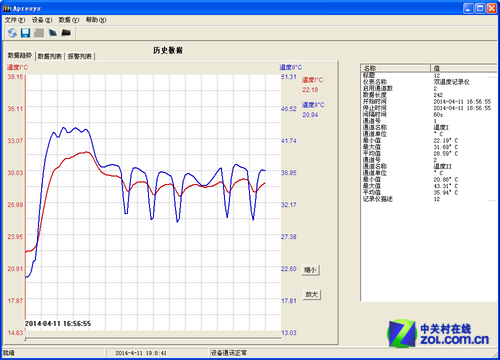This screenshot has width=500, height=360.
Task: Click the 历史数据 chart title
Action: coord(168,50)
